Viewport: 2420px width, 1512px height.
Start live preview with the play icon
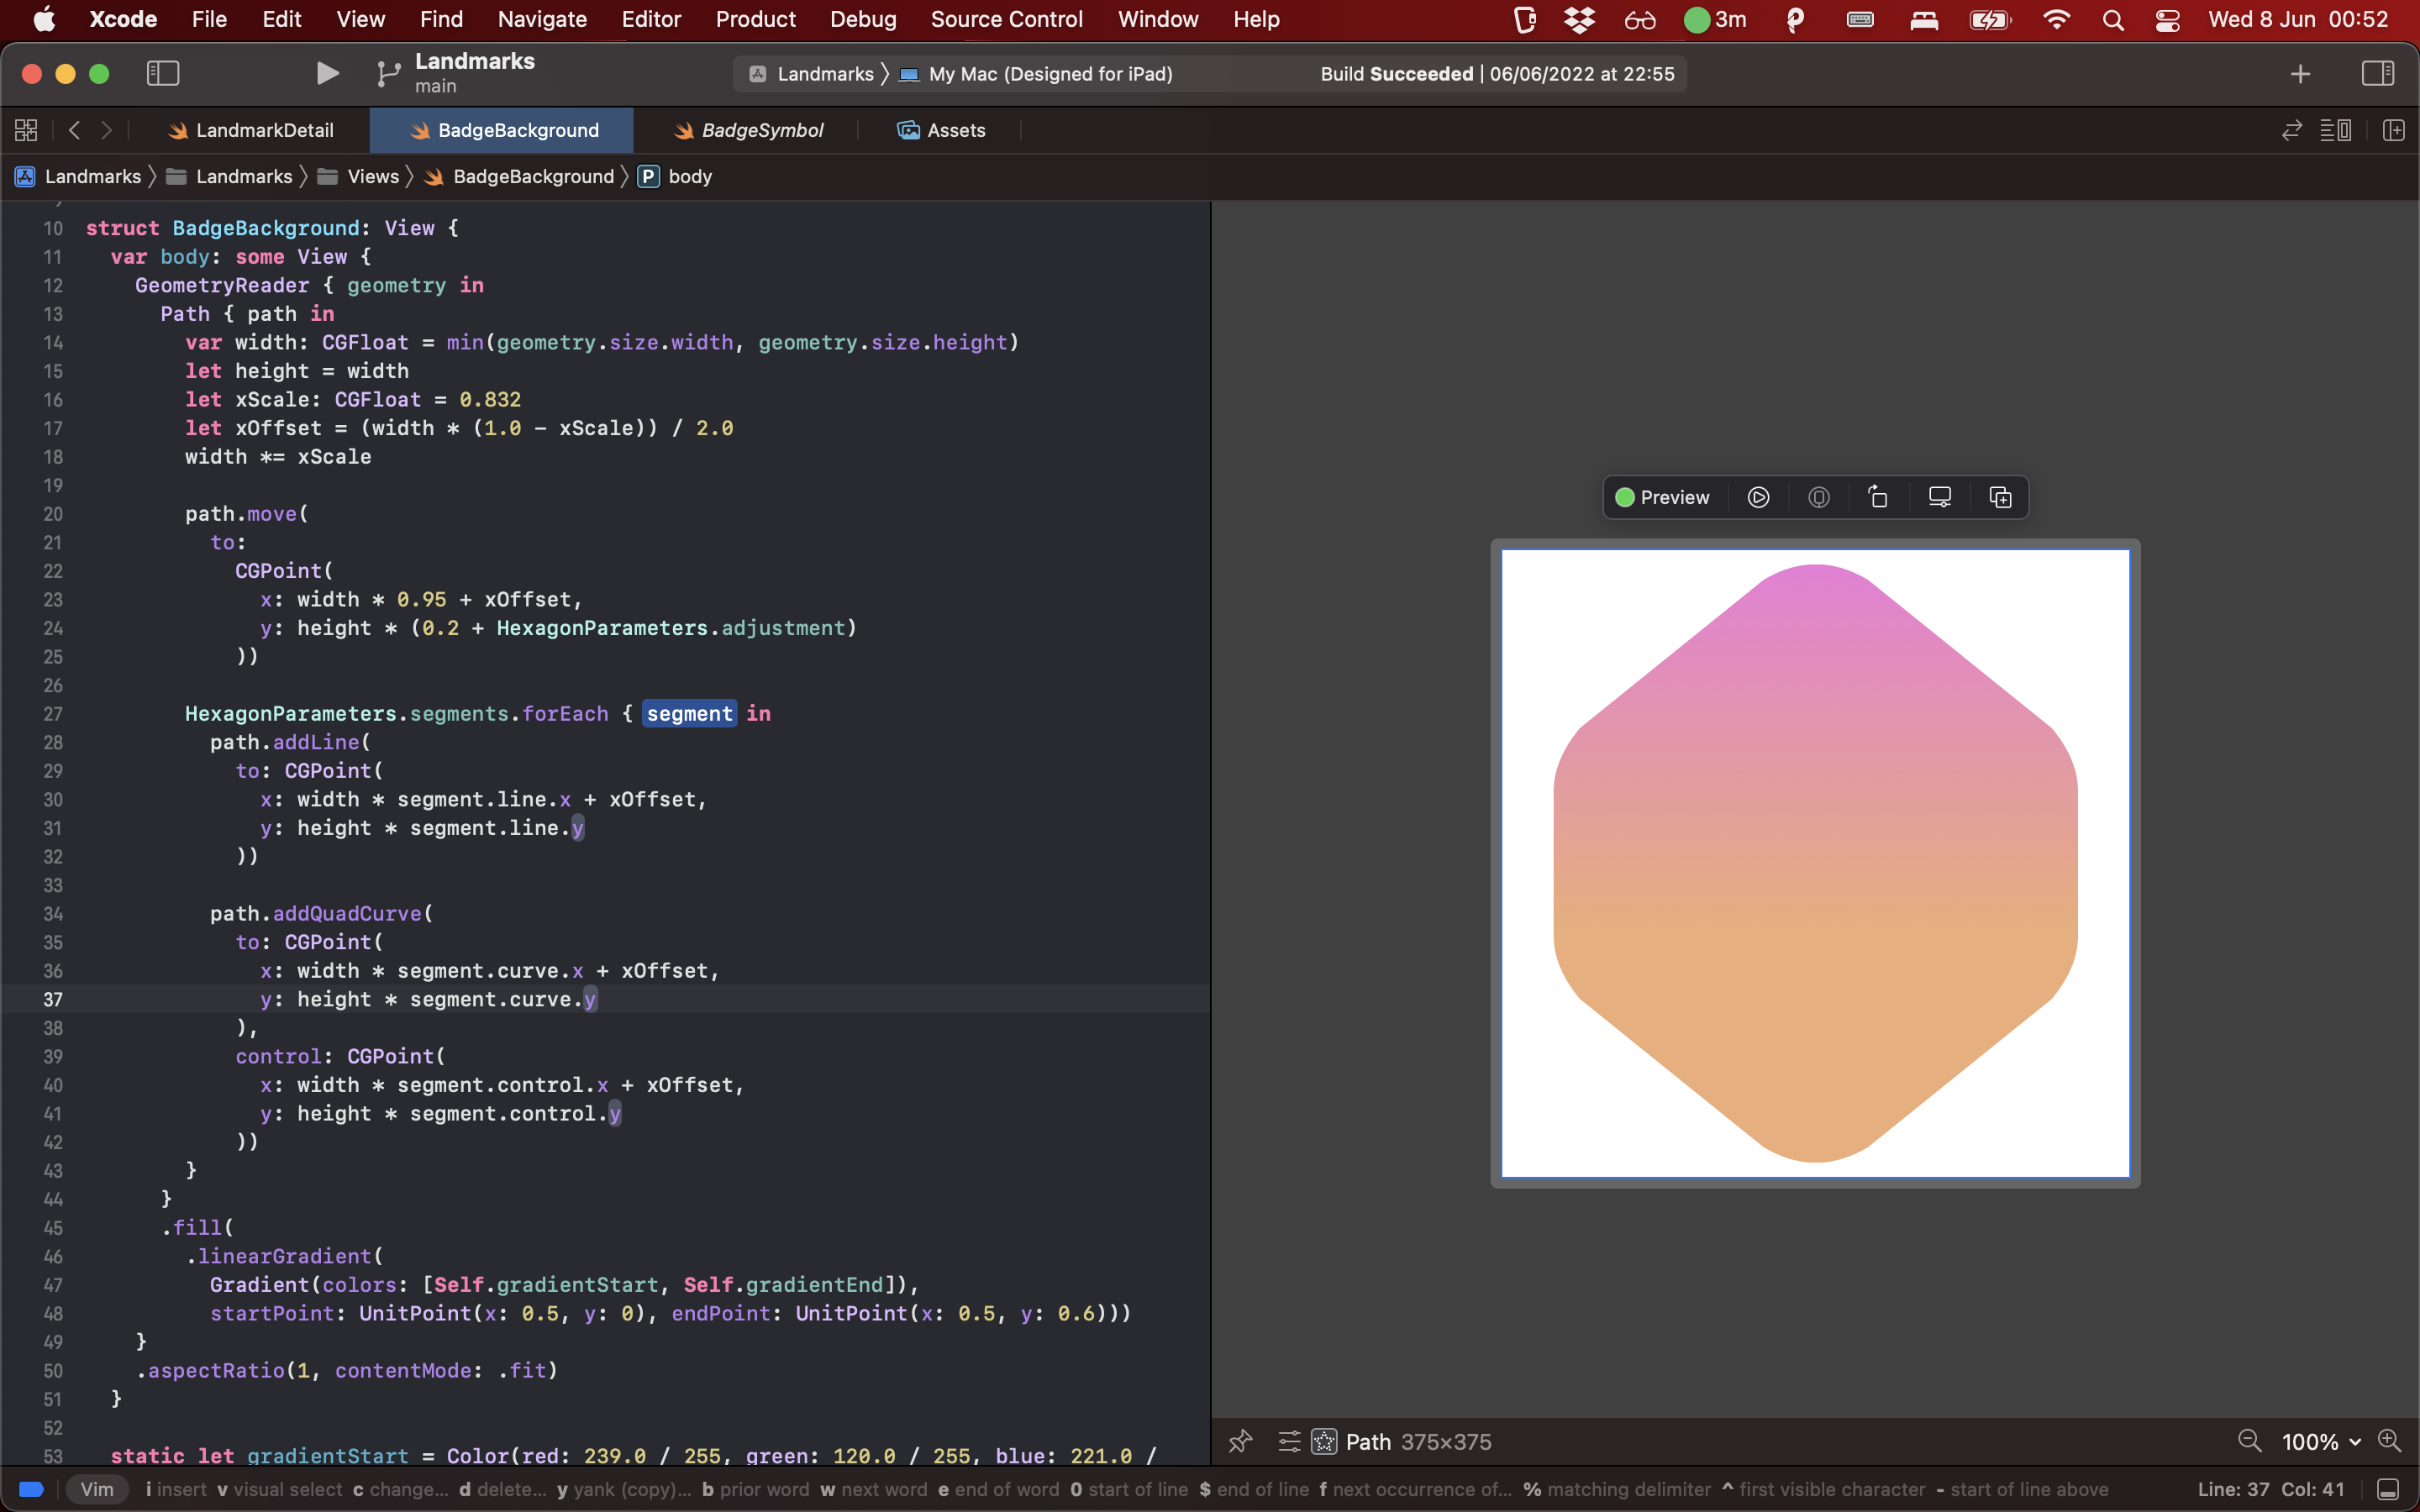pos(1758,497)
